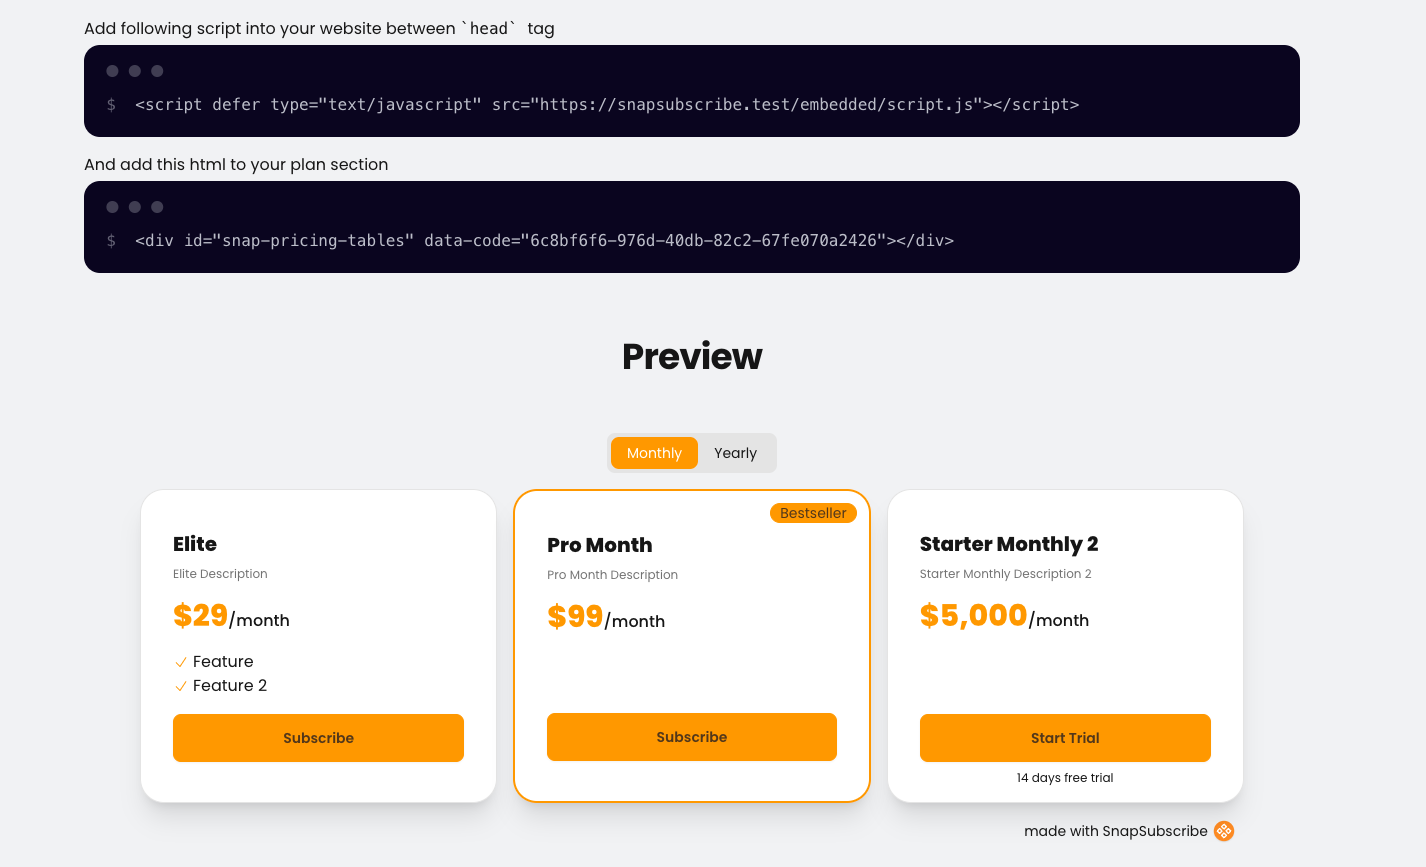This screenshot has width=1426, height=867.
Task: Click the 'And add this html' instruction
Action: [236, 164]
